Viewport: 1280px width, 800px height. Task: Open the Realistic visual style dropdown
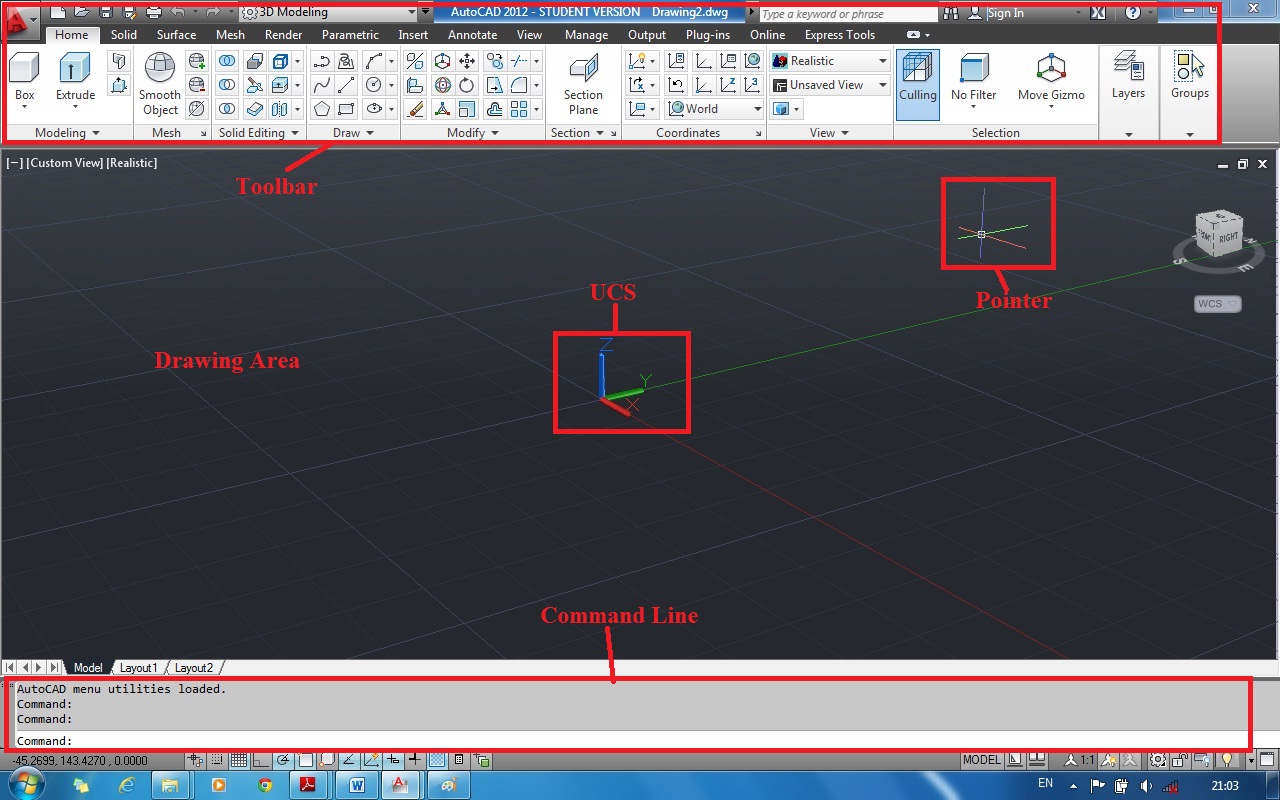[x=829, y=61]
